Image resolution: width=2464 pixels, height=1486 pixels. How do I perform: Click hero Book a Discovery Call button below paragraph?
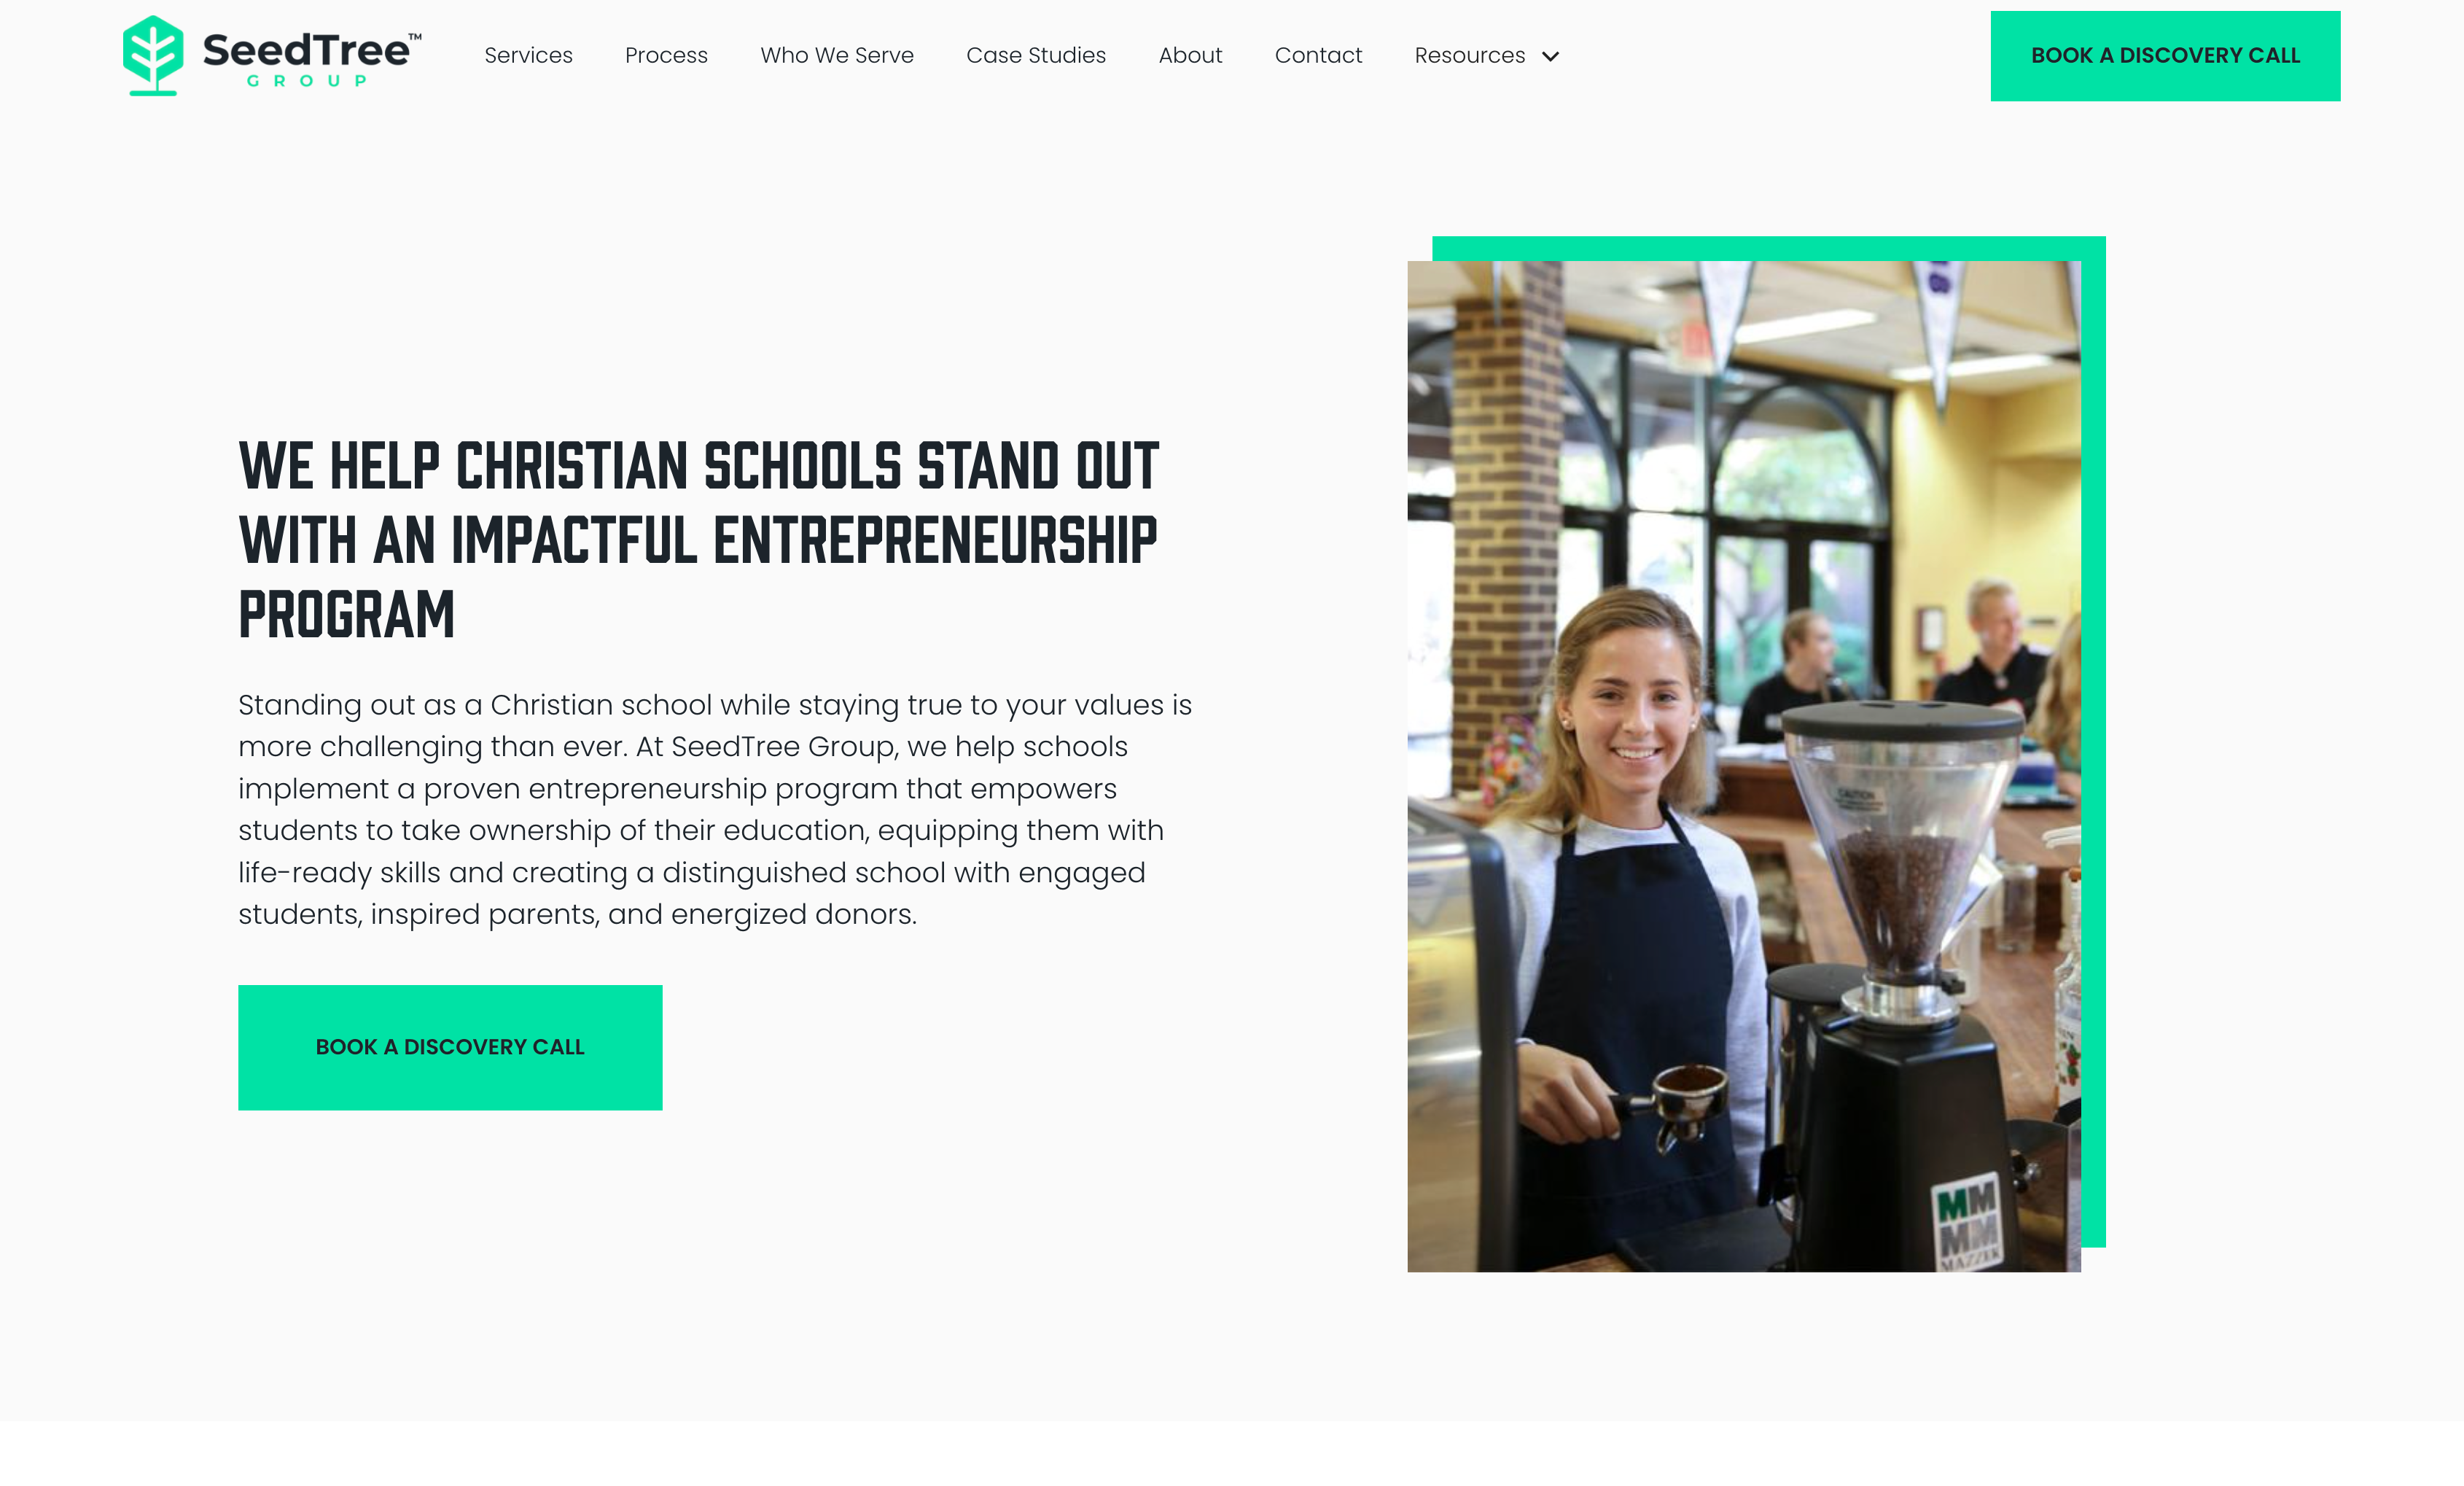[450, 1047]
